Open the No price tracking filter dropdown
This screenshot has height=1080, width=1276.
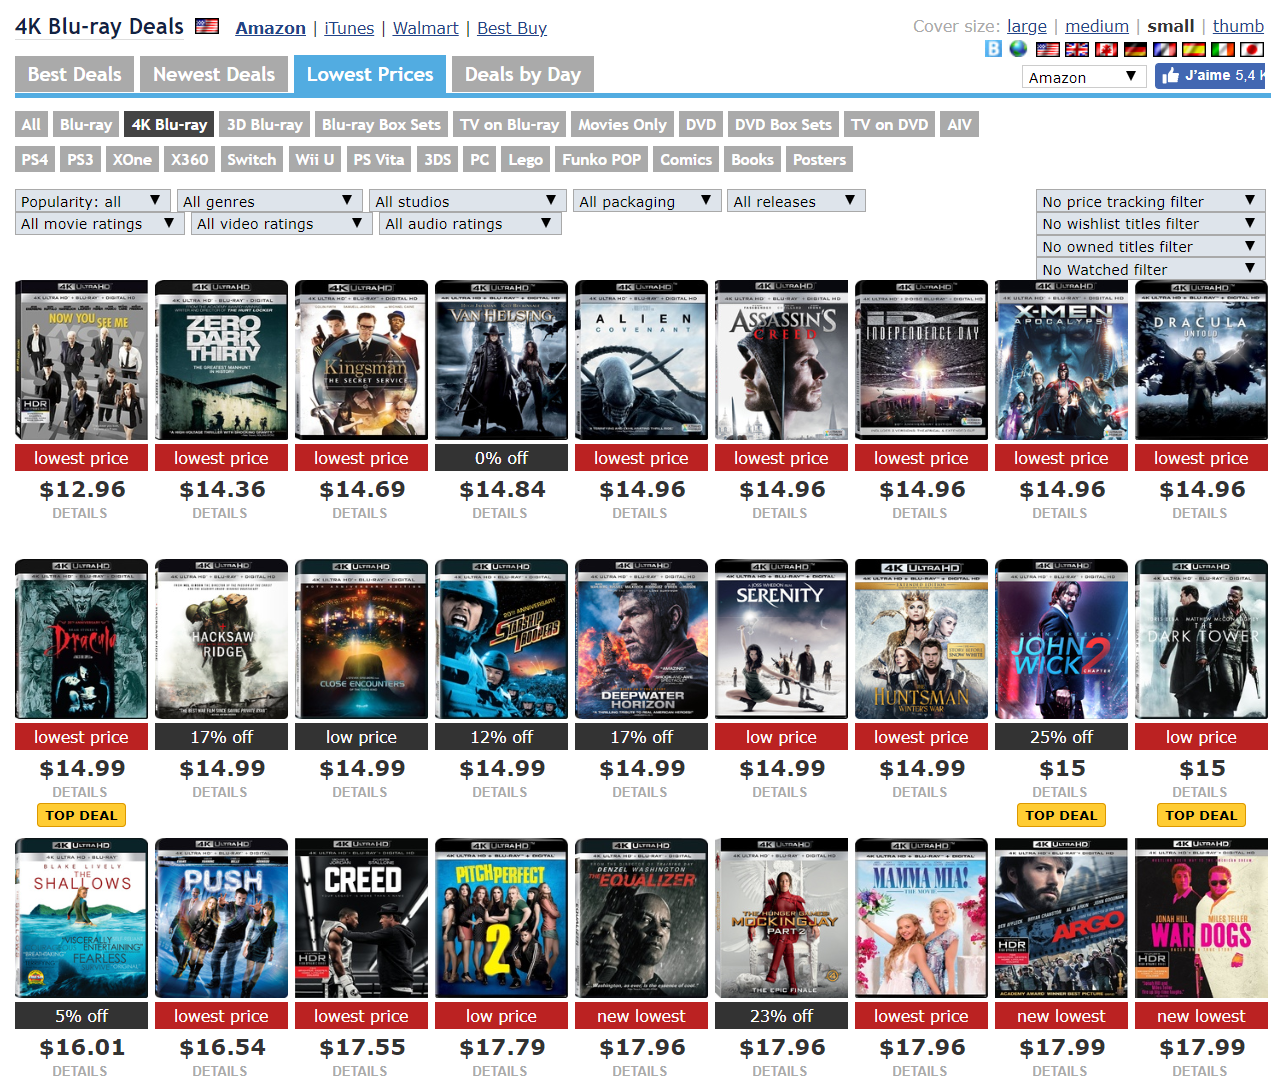click(x=1151, y=201)
